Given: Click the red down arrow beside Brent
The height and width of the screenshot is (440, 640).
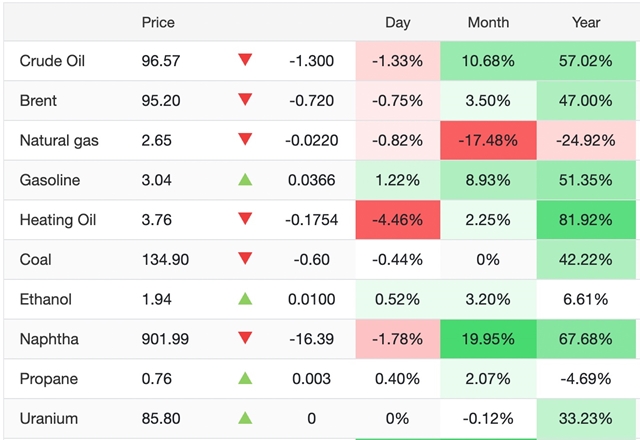Looking at the screenshot, I should pos(245,101).
